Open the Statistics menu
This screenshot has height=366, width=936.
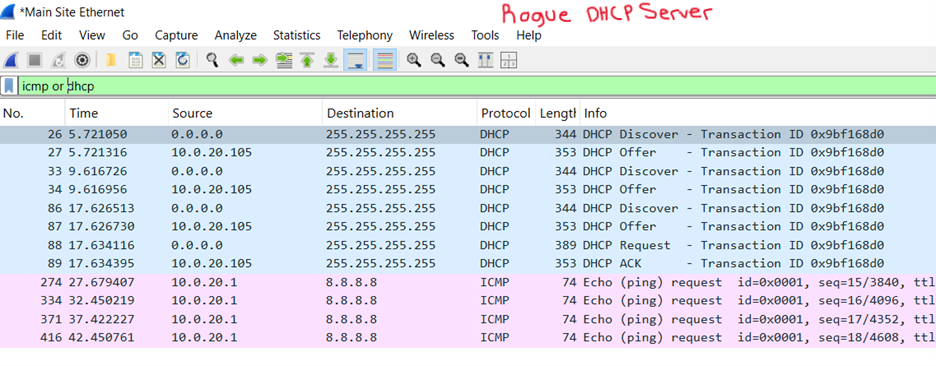[297, 35]
